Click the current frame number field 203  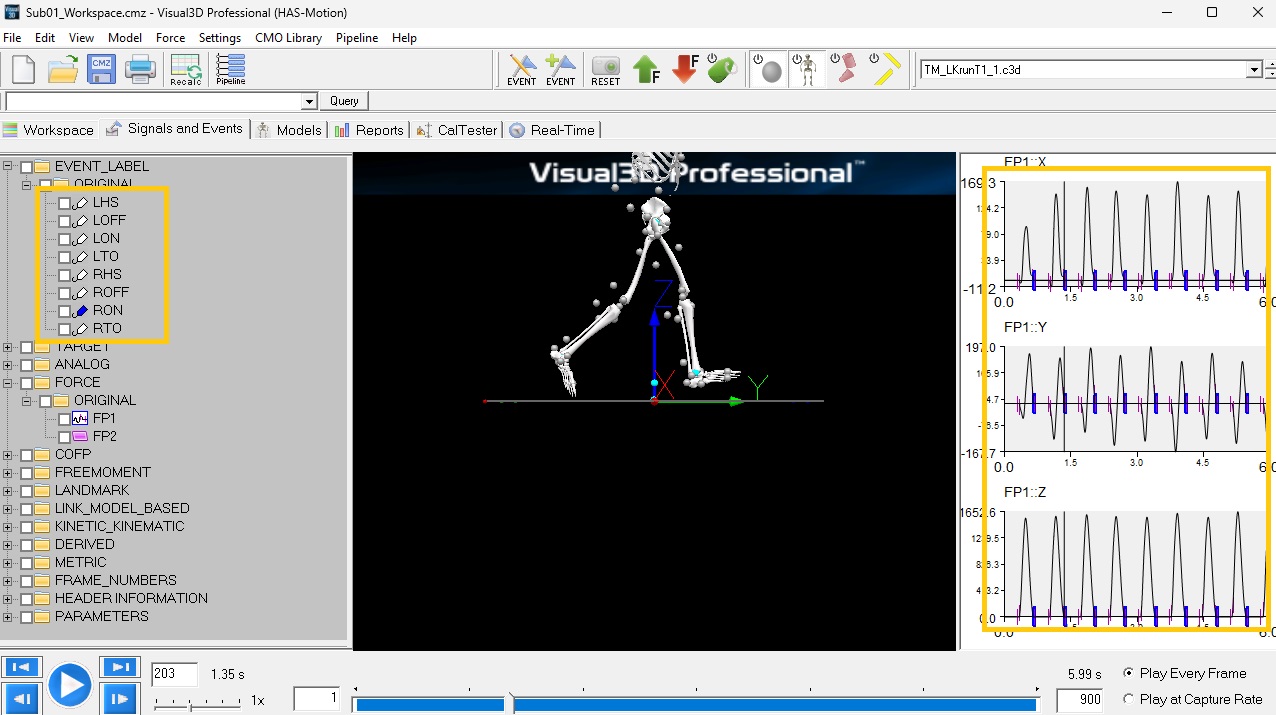pos(175,674)
